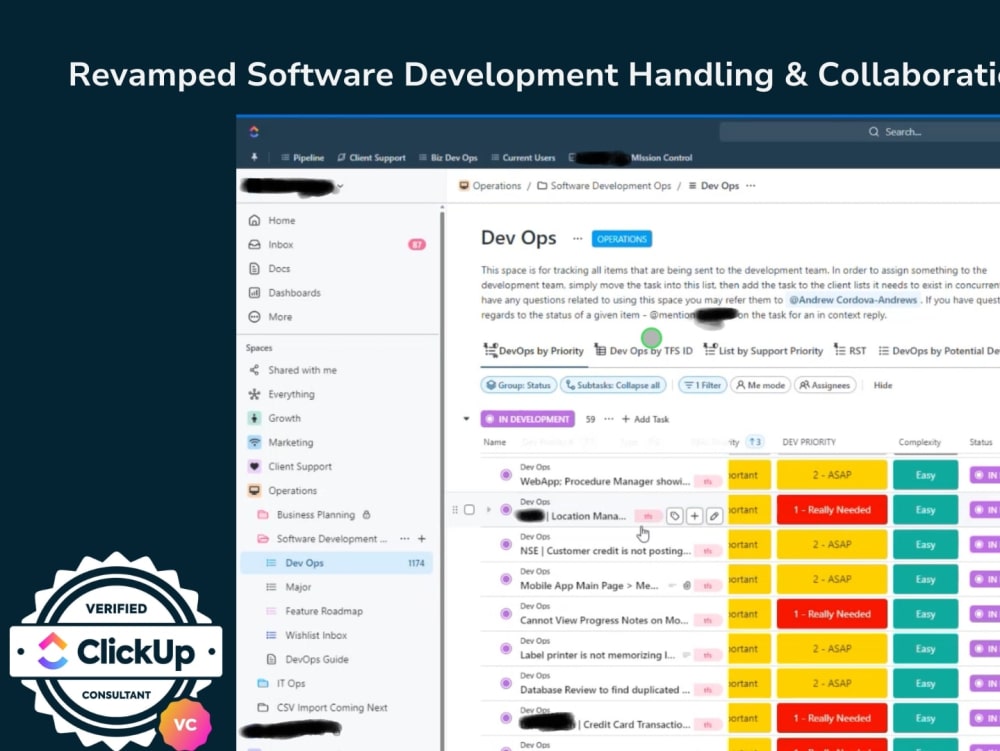
Task: Click the Shared with me icon
Action: [x=254, y=370]
